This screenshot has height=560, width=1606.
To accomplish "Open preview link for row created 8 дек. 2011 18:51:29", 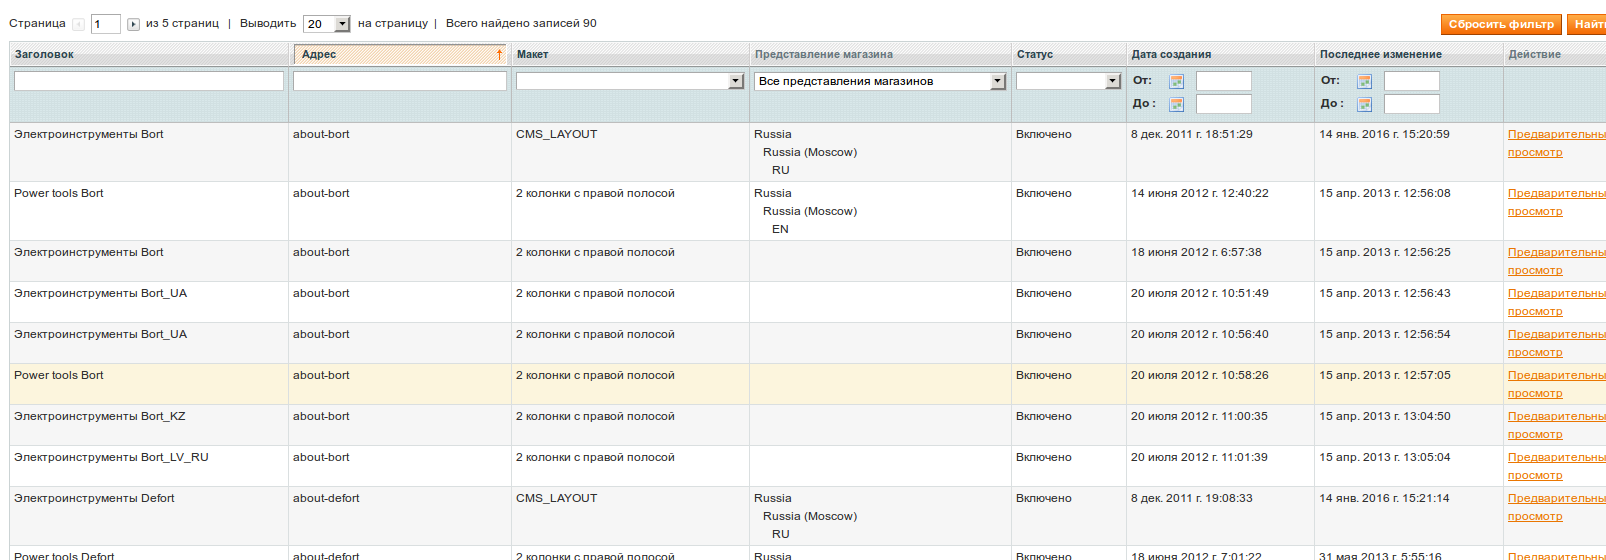I will 1556,143.
